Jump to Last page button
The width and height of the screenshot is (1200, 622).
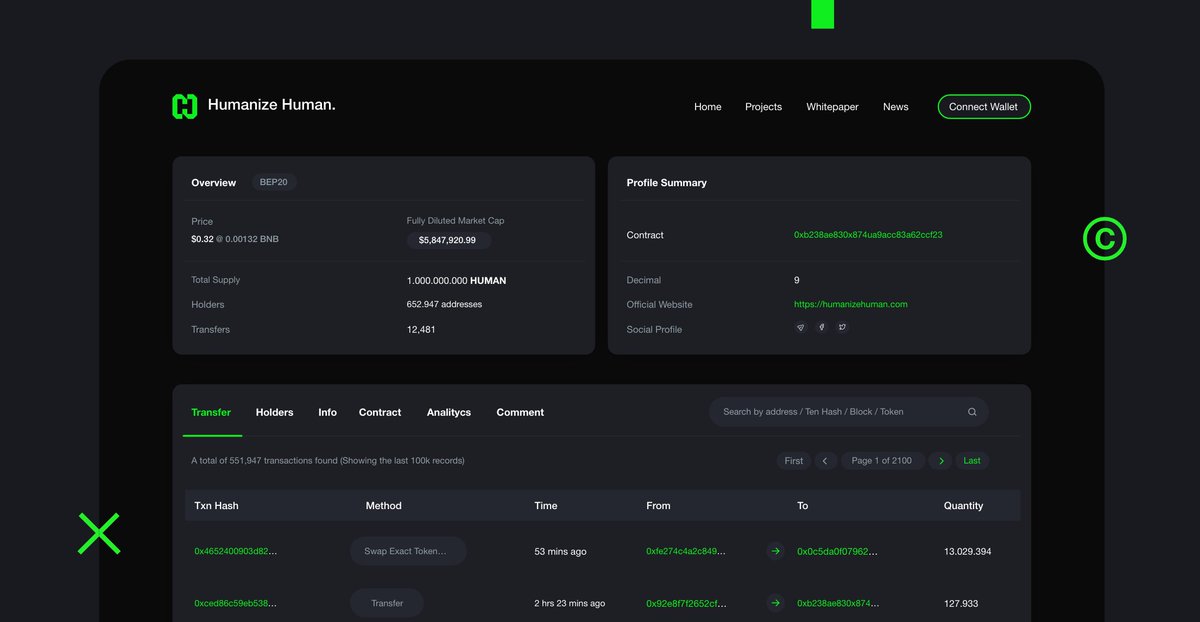pyautogui.click(x=972, y=461)
